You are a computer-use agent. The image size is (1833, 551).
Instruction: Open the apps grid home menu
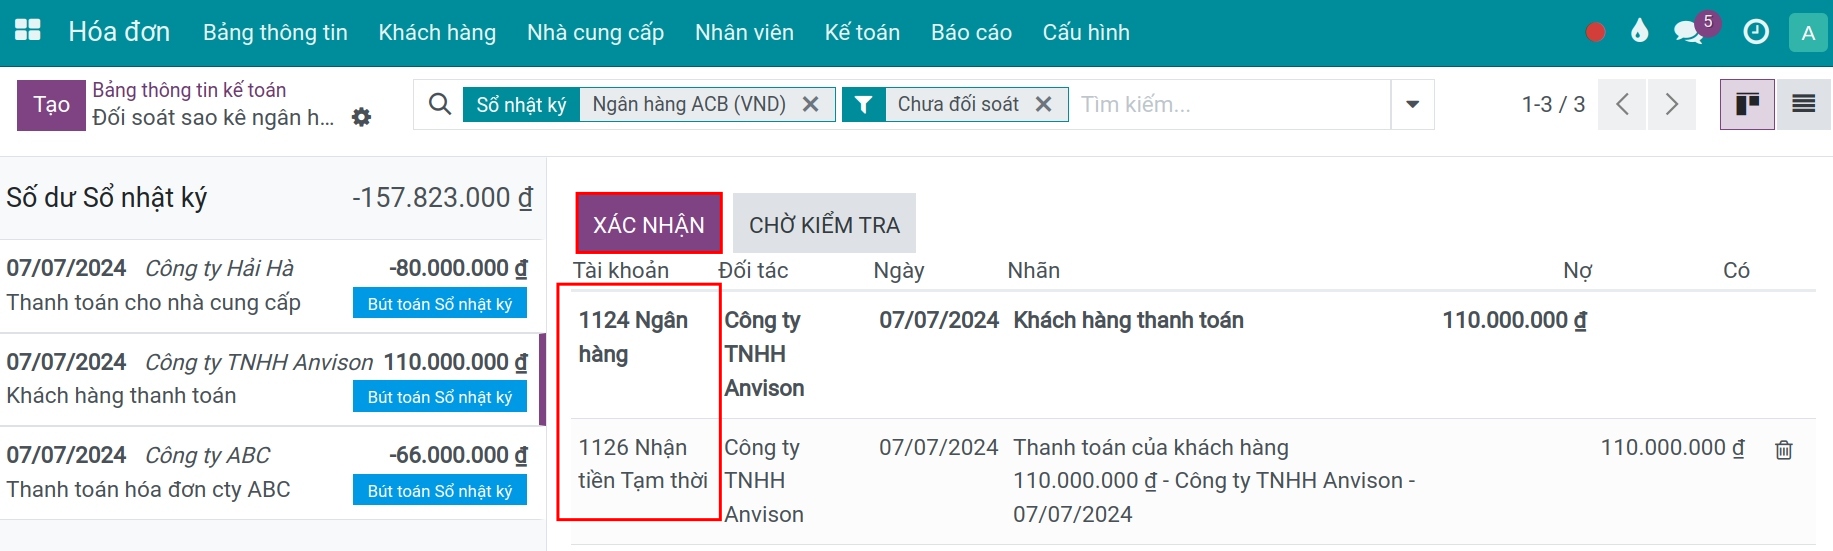pyautogui.click(x=28, y=31)
